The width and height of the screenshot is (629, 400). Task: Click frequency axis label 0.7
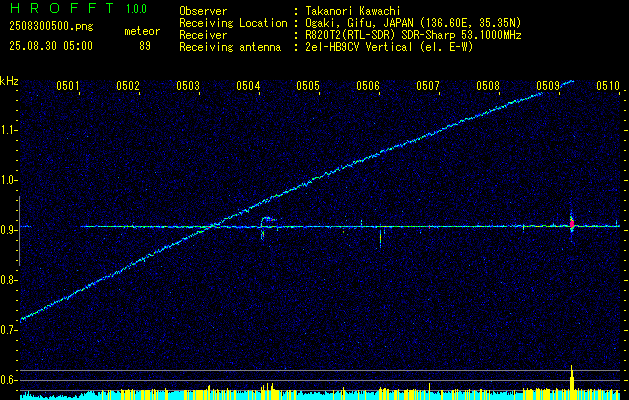pos(8,330)
